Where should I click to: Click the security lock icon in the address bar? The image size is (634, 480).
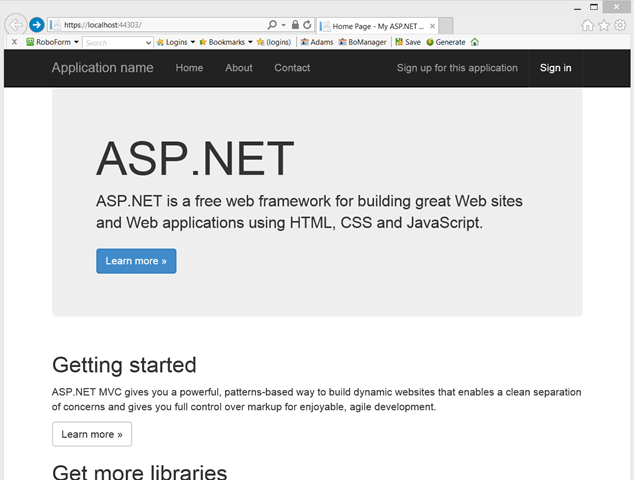point(295,25)
